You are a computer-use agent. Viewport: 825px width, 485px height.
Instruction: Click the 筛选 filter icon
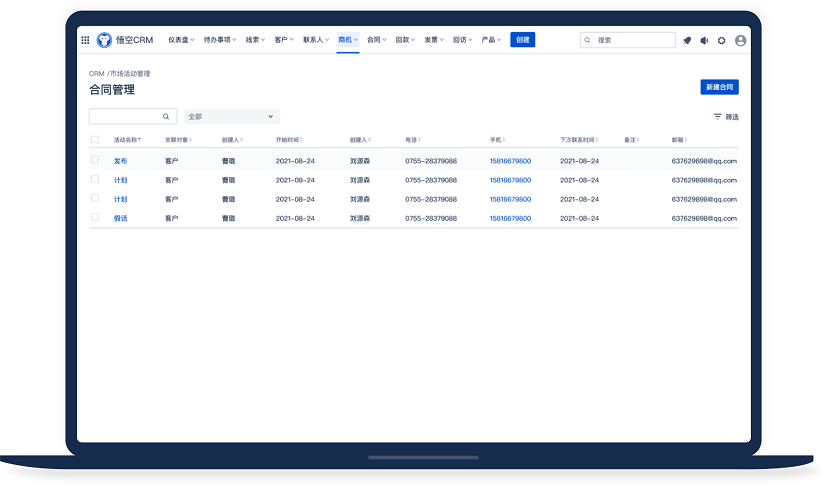pos(717,117)
